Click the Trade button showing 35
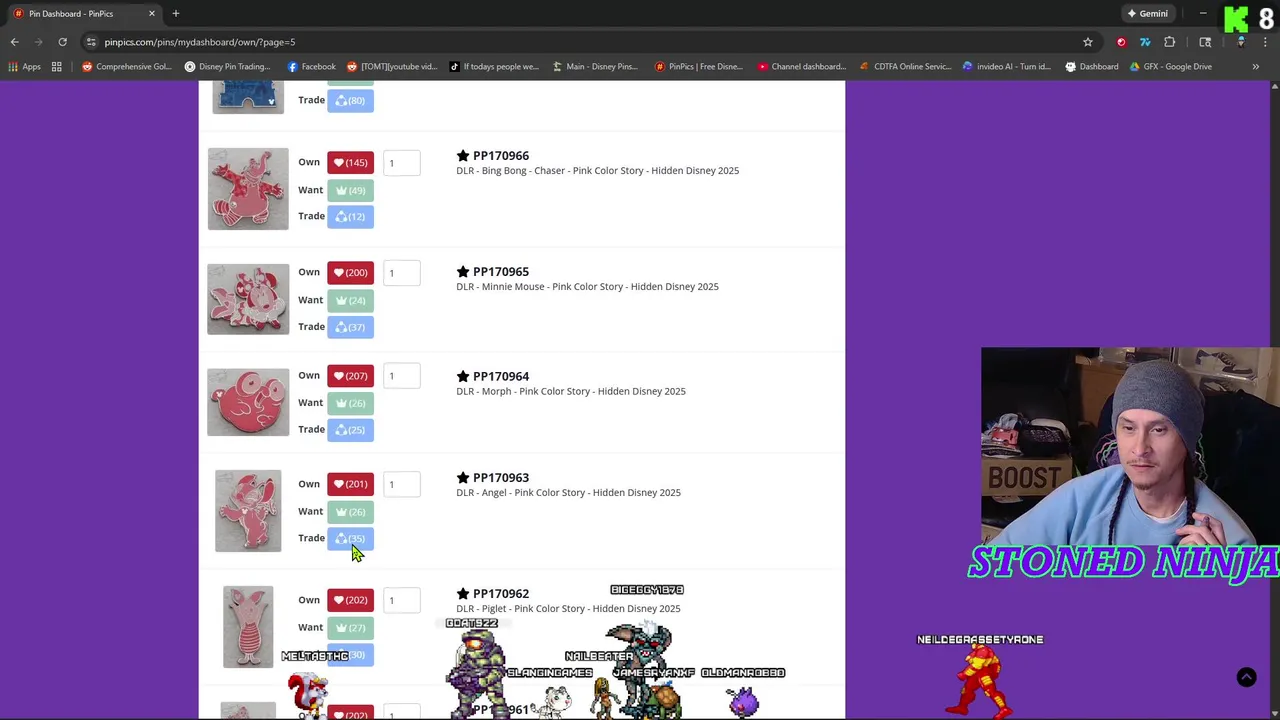 (350, 538)
